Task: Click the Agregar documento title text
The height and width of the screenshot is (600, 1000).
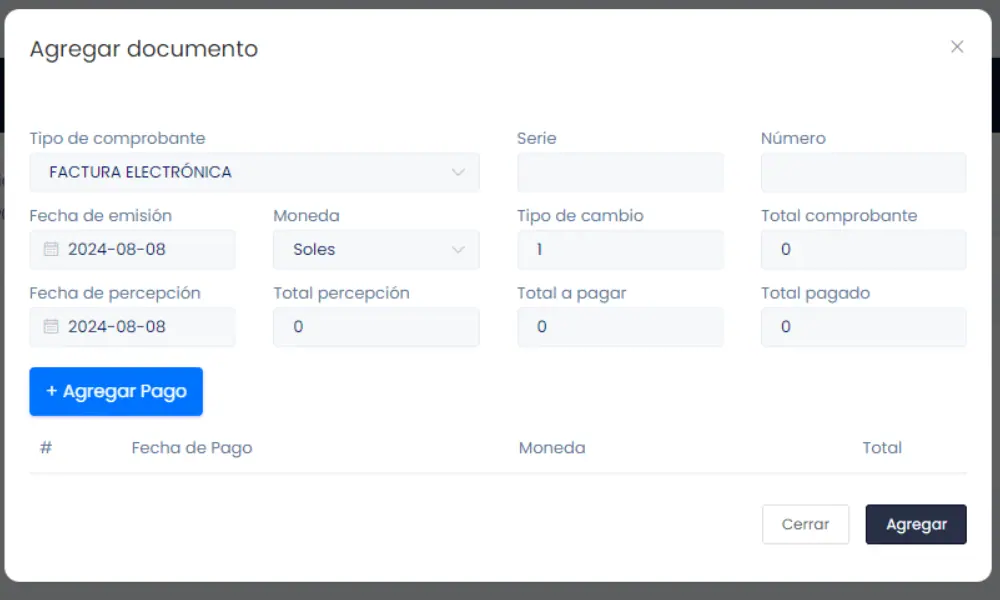Action: point(144,49)
